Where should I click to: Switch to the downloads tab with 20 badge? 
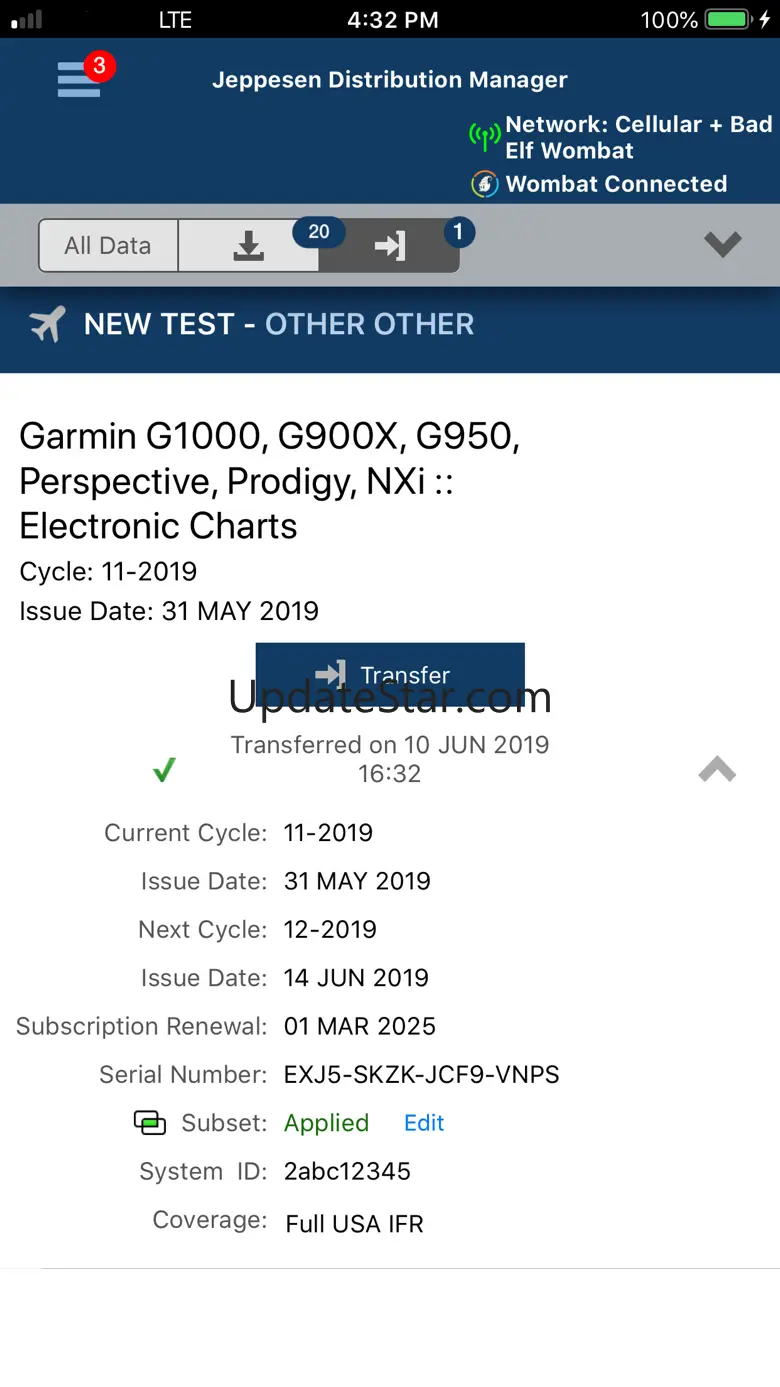(249, 246)
